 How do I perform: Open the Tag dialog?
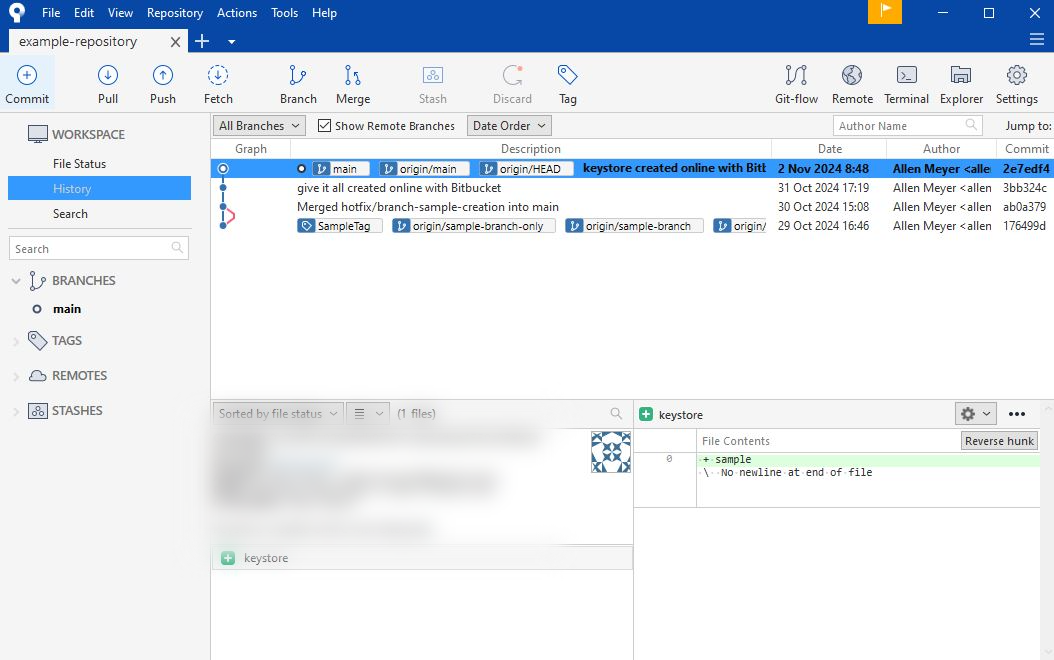(567, 76)
